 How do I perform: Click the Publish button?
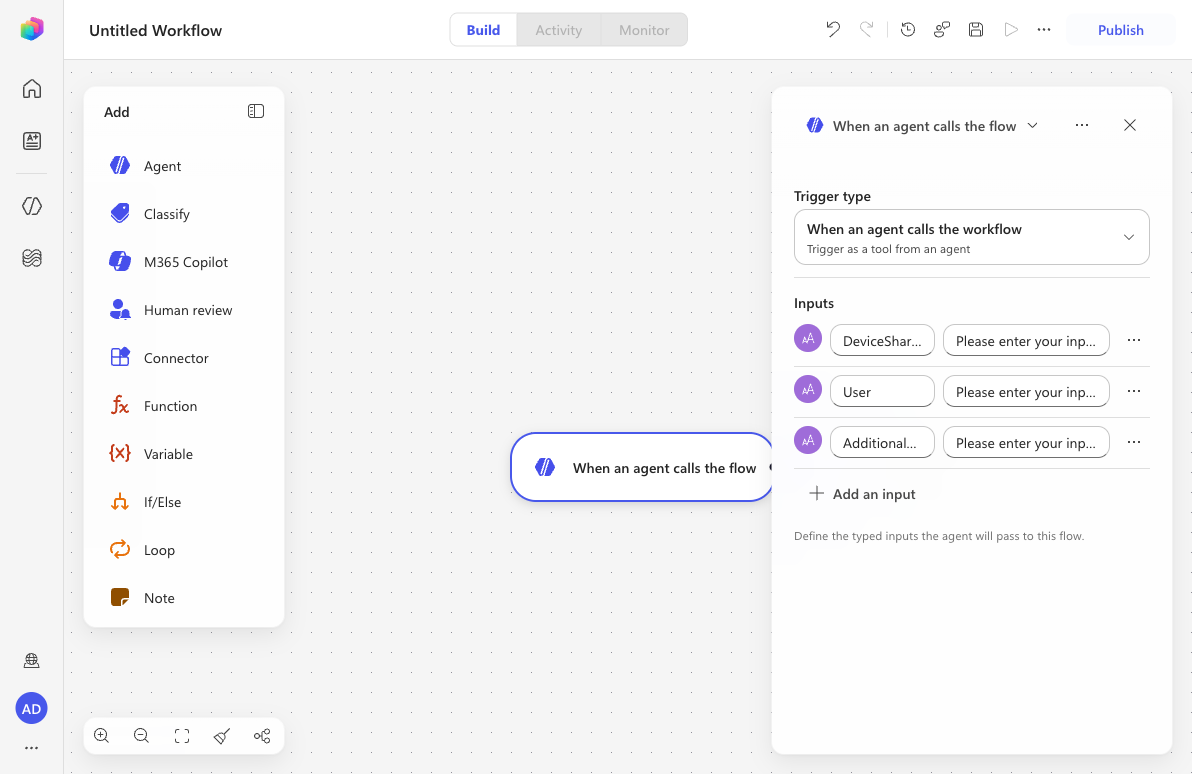(x=1120, y=30)
